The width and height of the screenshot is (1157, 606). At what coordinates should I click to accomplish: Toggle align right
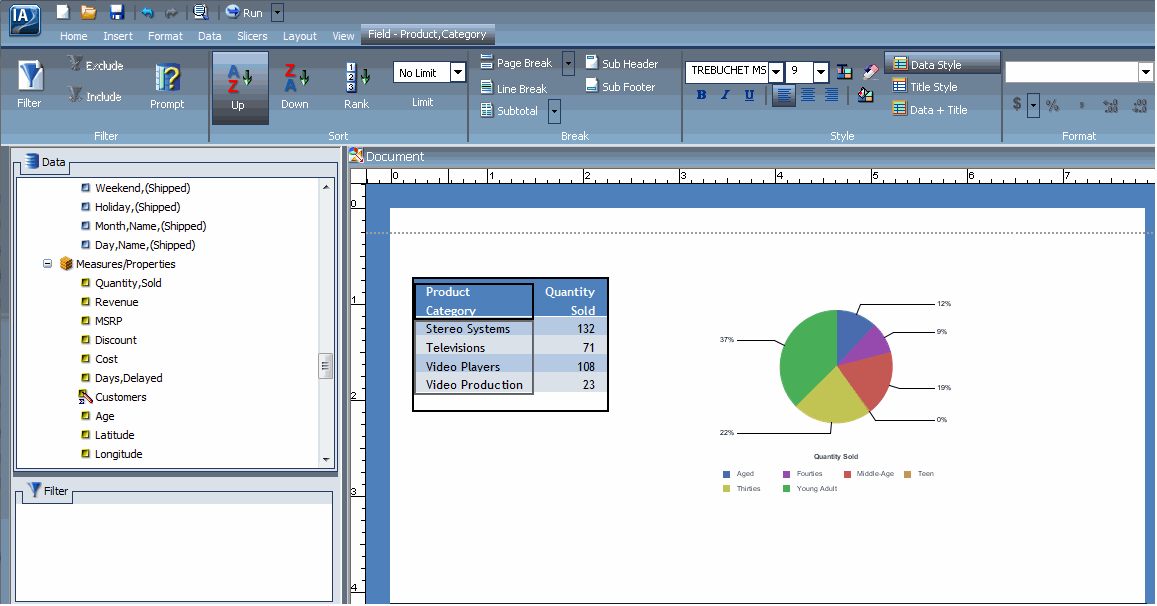click(x=832, y=94)
